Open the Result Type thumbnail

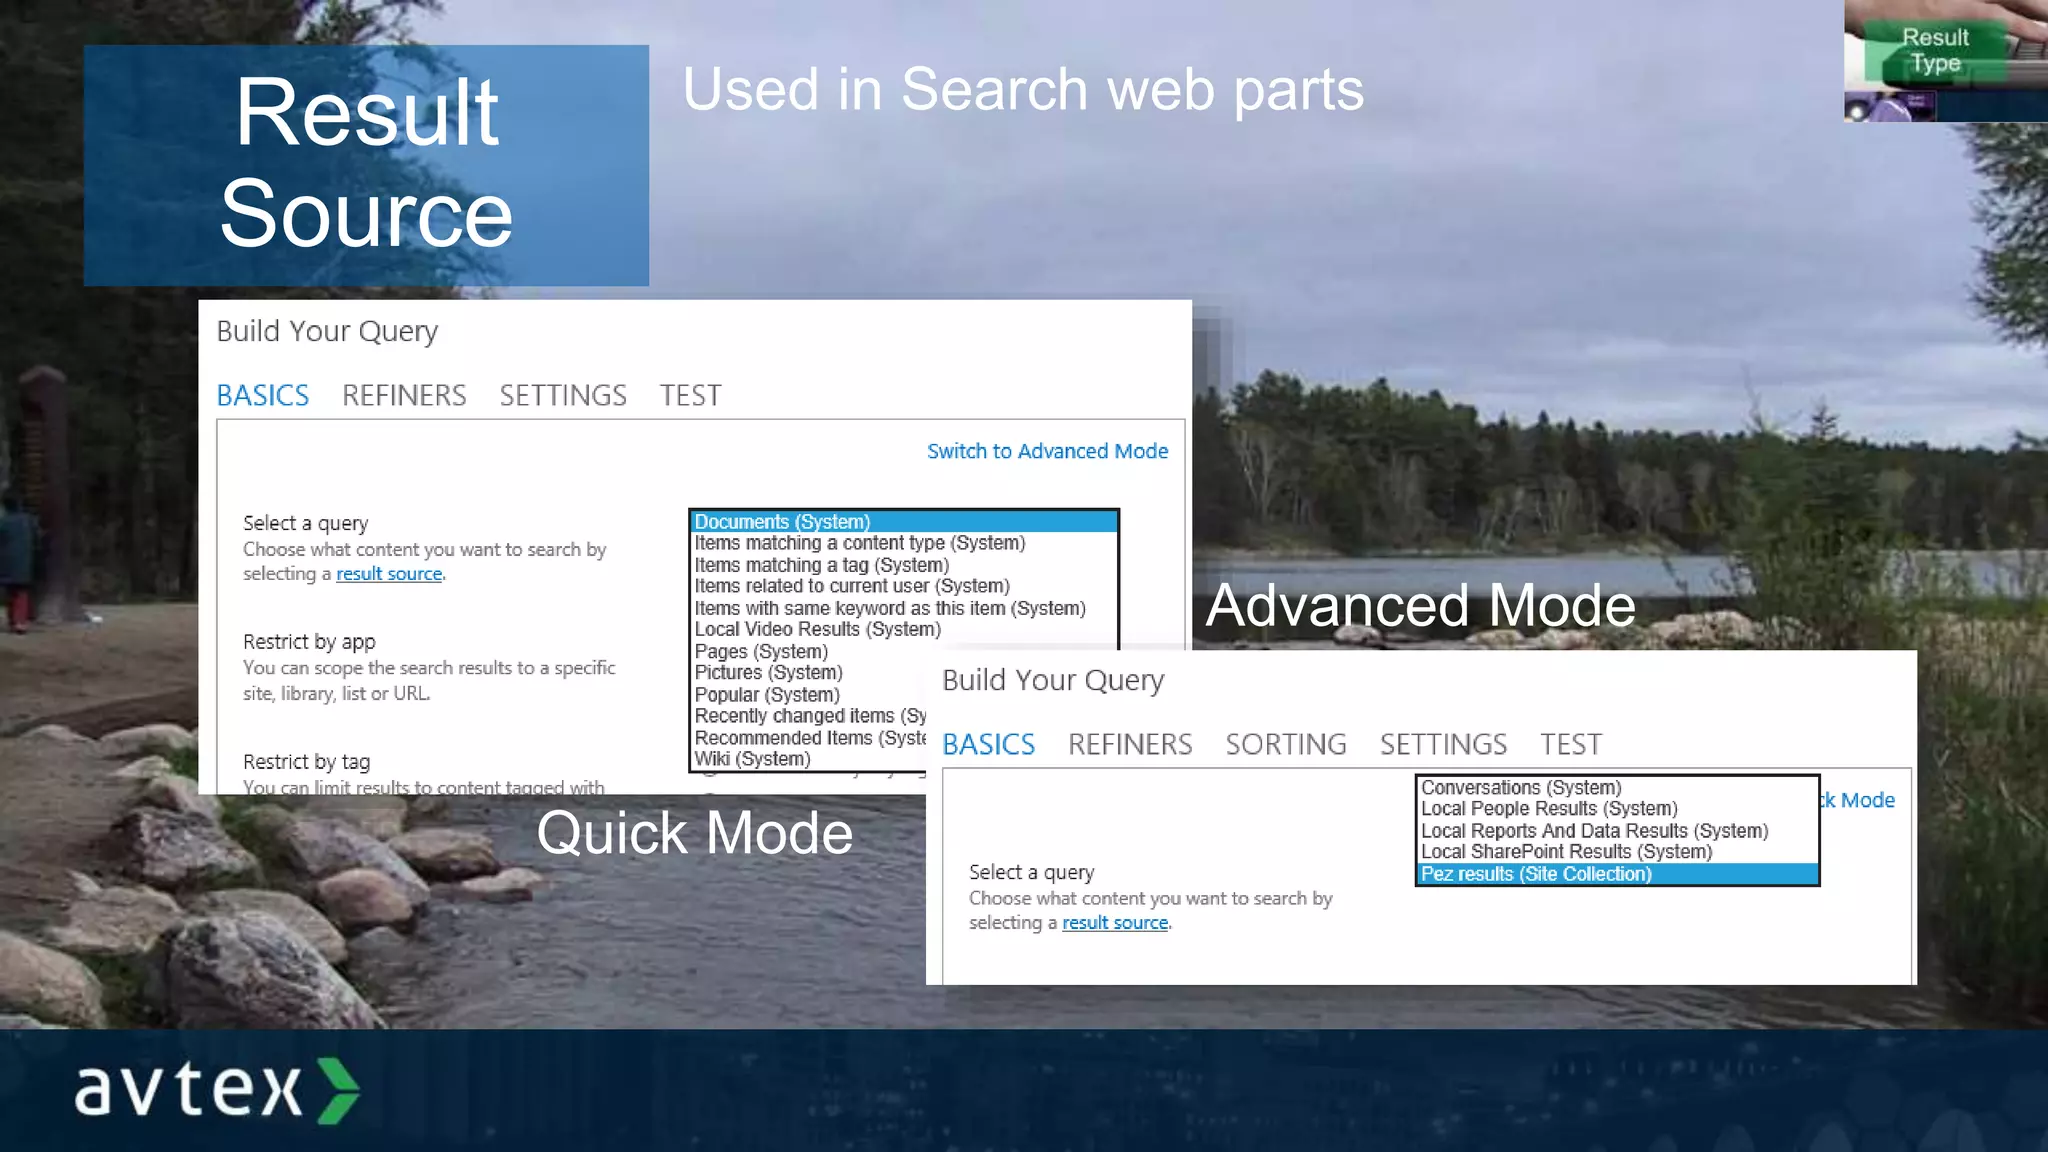coord(1945,60)
